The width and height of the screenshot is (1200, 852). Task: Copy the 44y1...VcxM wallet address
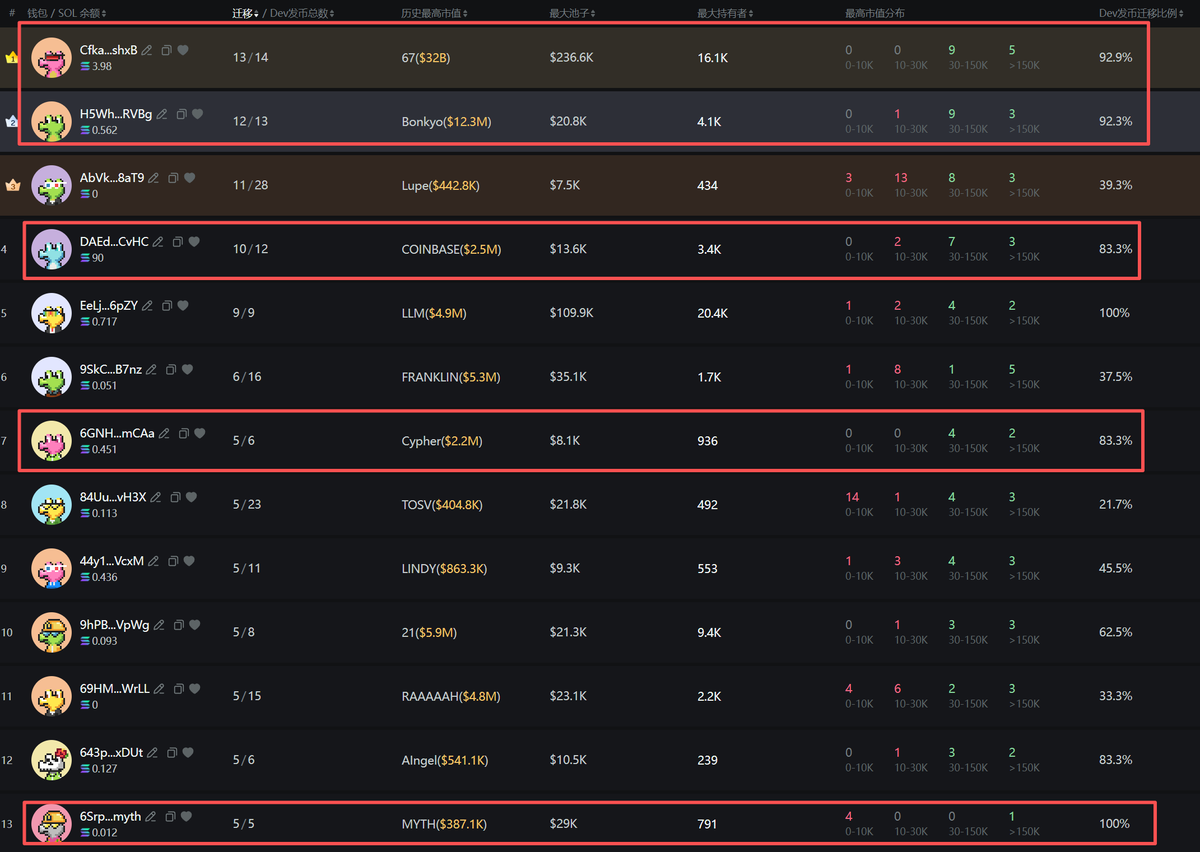[174, 561]
